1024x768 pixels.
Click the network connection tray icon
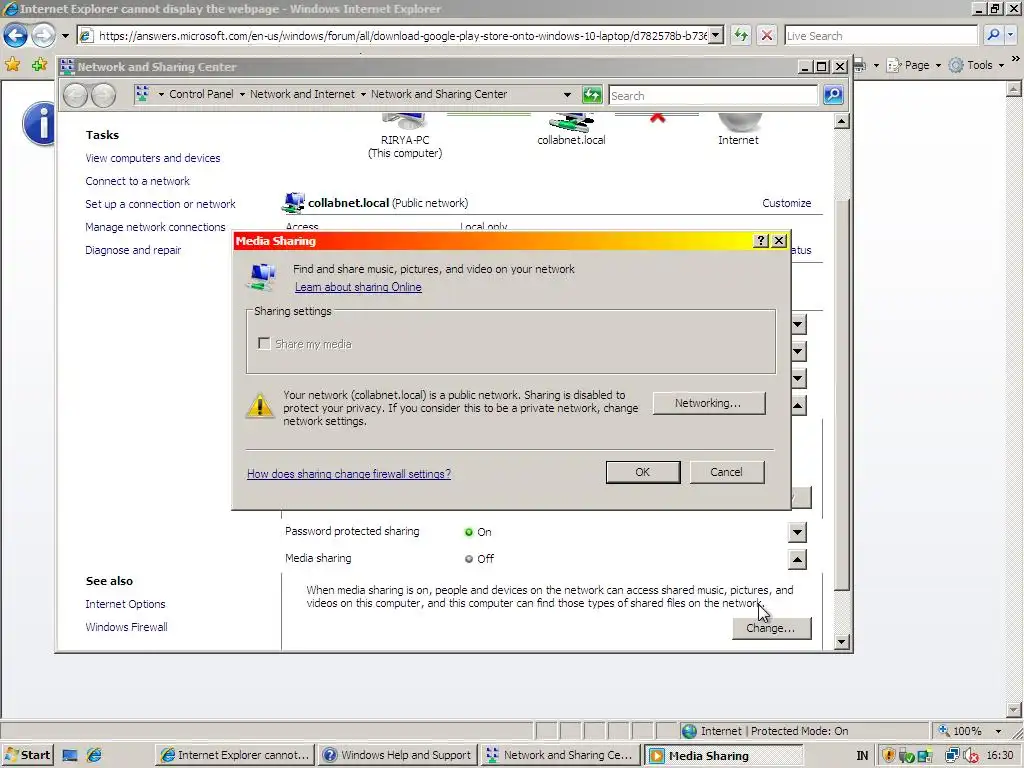(x=953, y=756)
